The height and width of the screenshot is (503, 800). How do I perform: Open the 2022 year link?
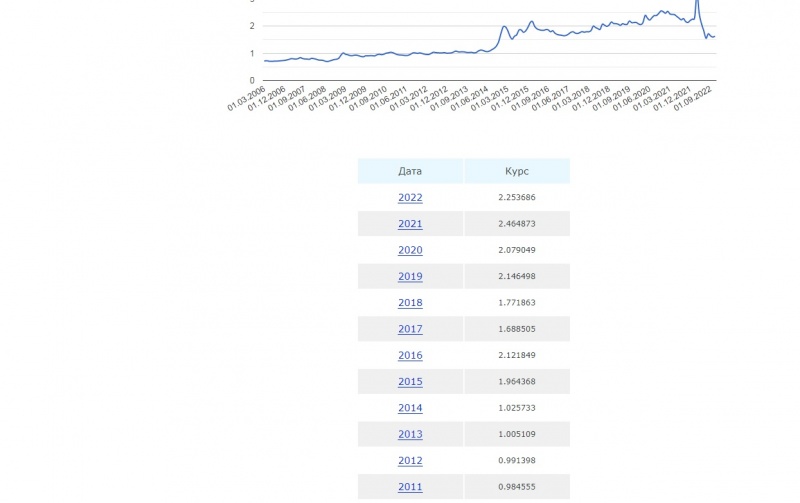(x=410, y=198)
